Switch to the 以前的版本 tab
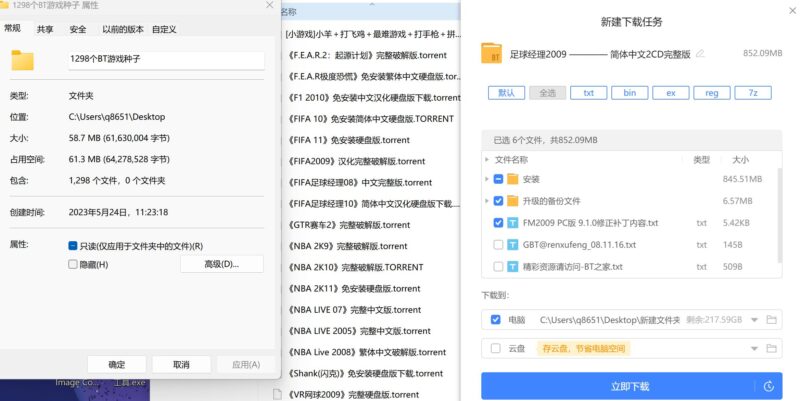The width and height of the screenshot is (800, 401). coord(121,29)
